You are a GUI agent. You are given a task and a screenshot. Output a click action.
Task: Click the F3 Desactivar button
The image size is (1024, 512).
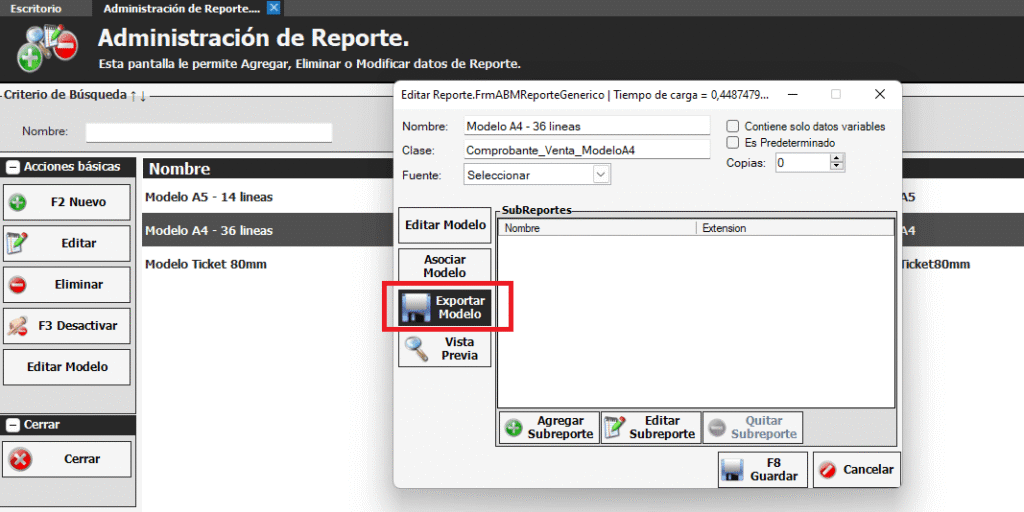pos(67,325)
